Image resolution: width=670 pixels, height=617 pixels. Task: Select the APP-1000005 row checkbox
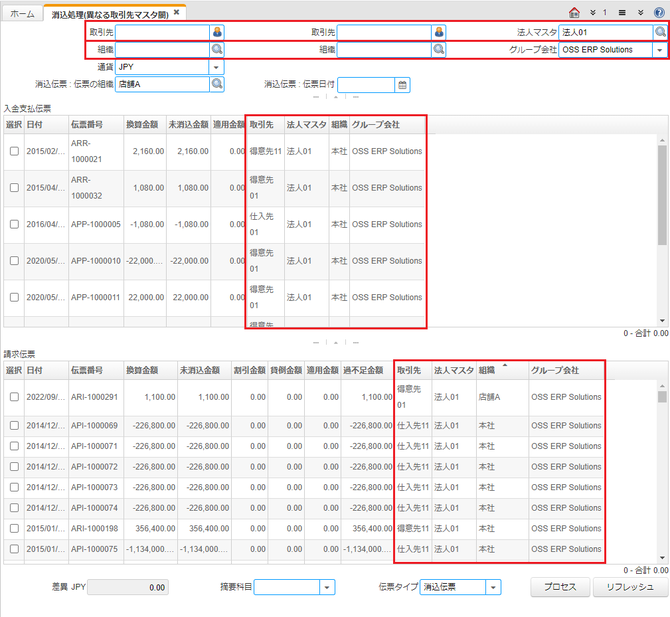(x=14, y=224)
